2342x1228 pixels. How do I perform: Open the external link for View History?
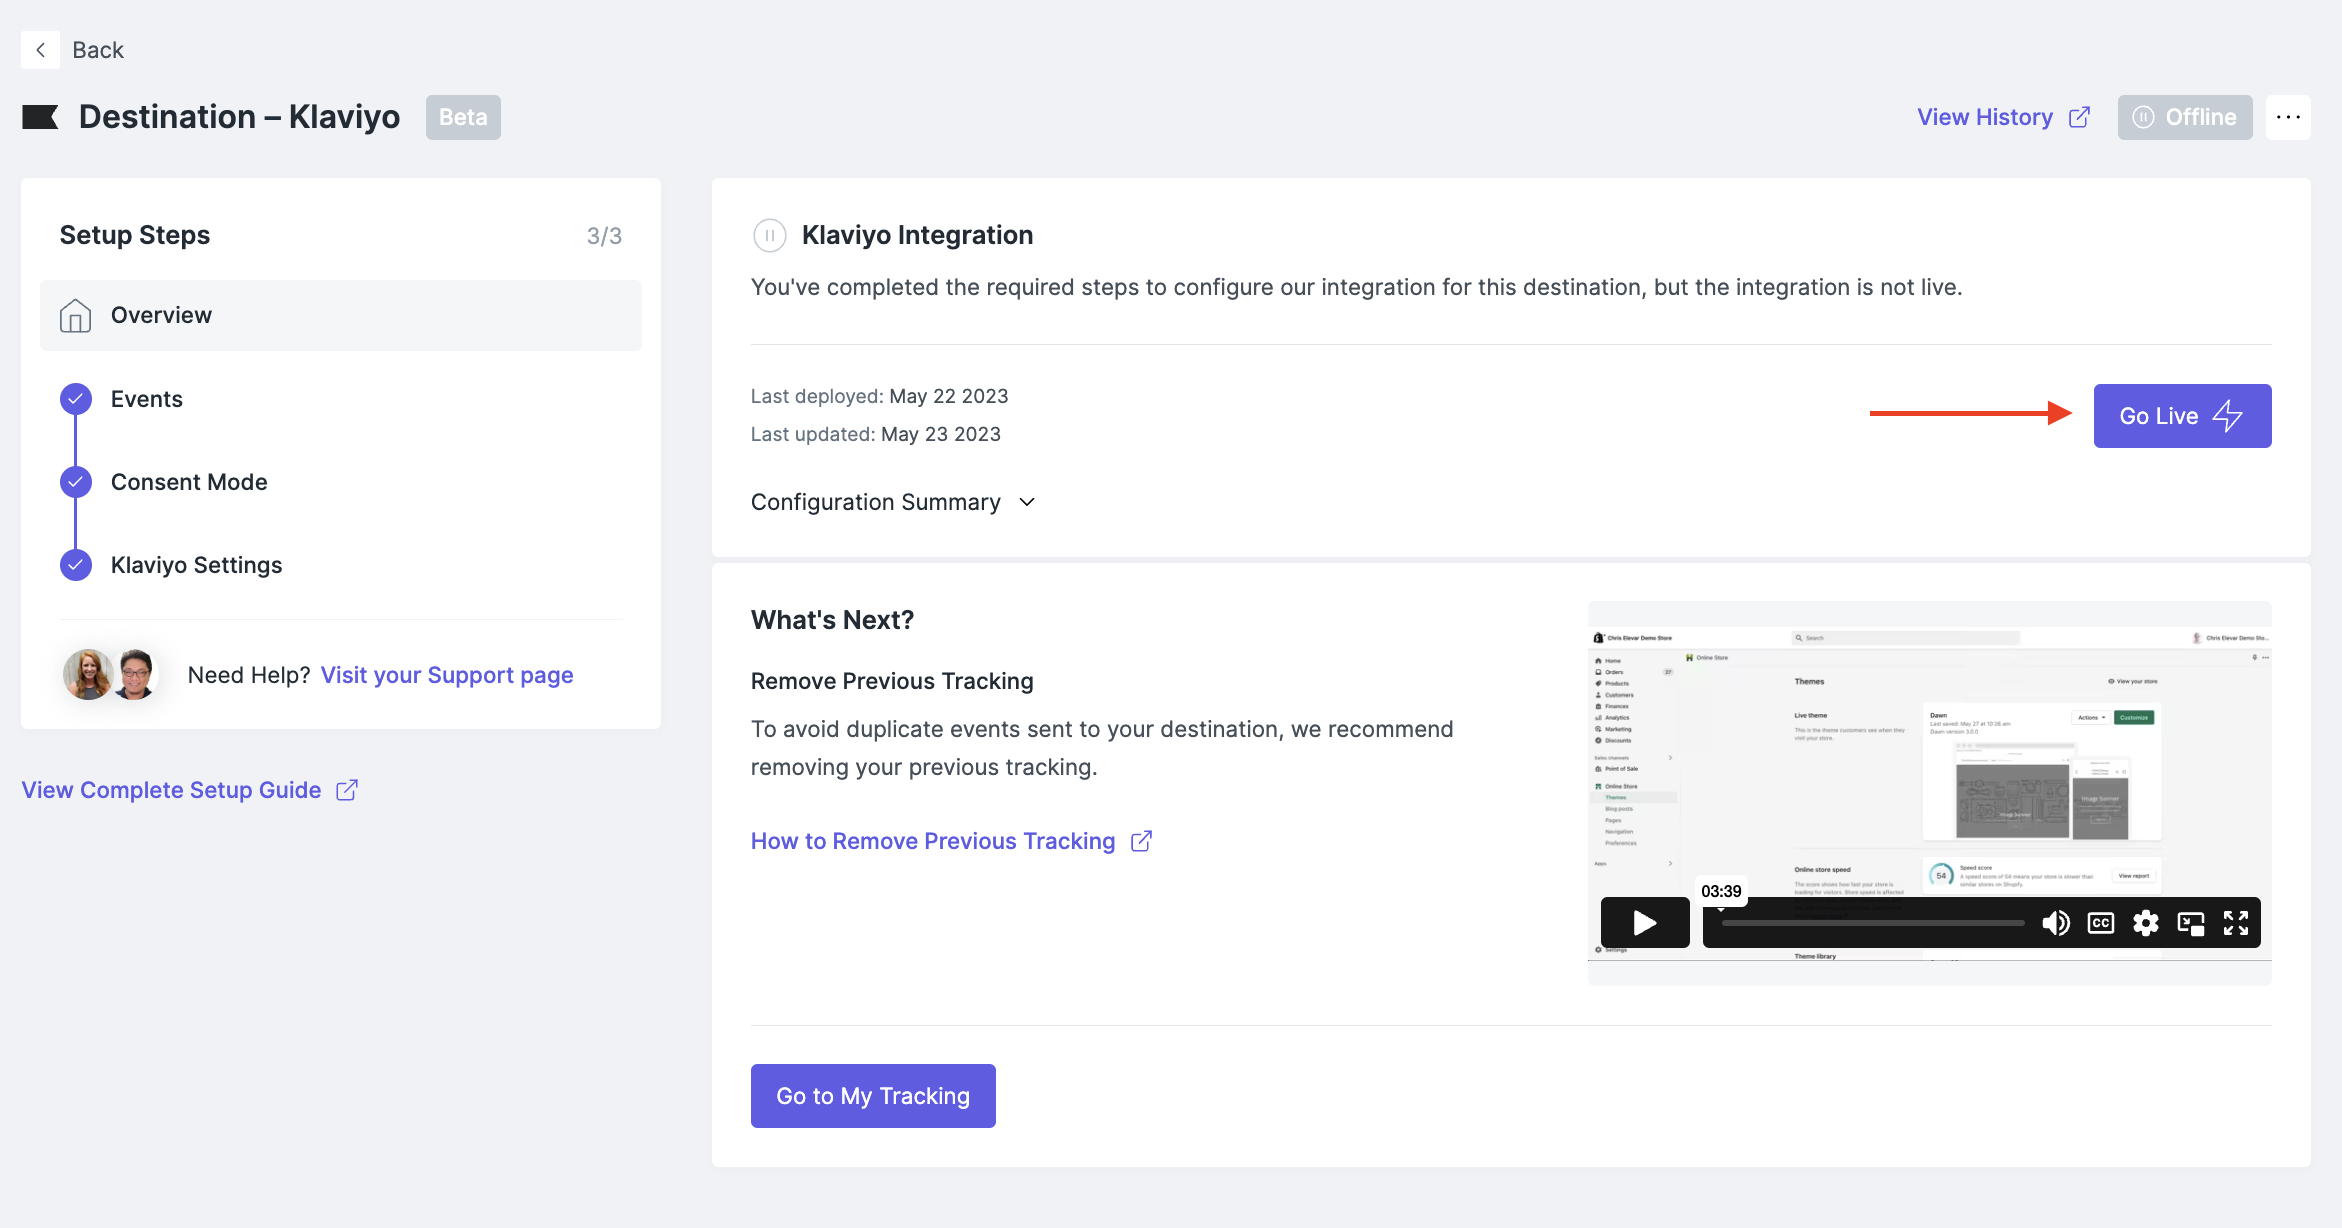pyautogui.click(x=2081, y=116)
